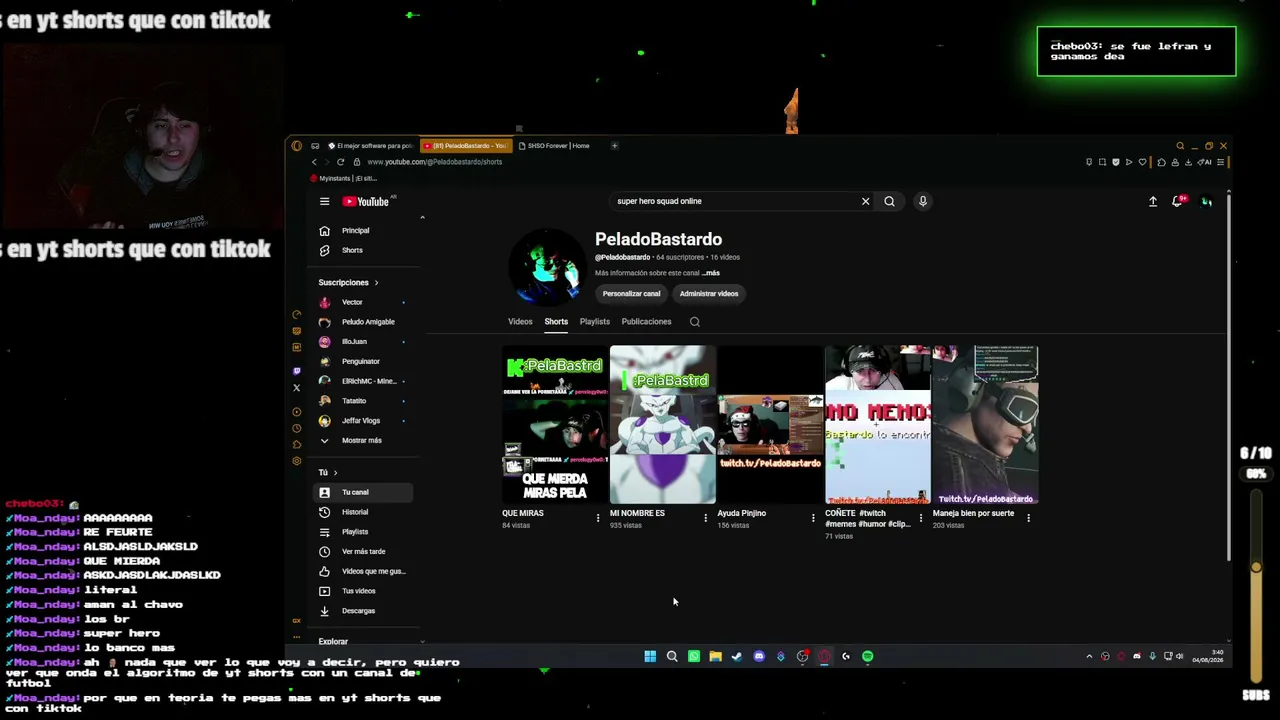Go back in the browser
The height and width of the screenshot is (720, 1280).
[x=314, y=162]
